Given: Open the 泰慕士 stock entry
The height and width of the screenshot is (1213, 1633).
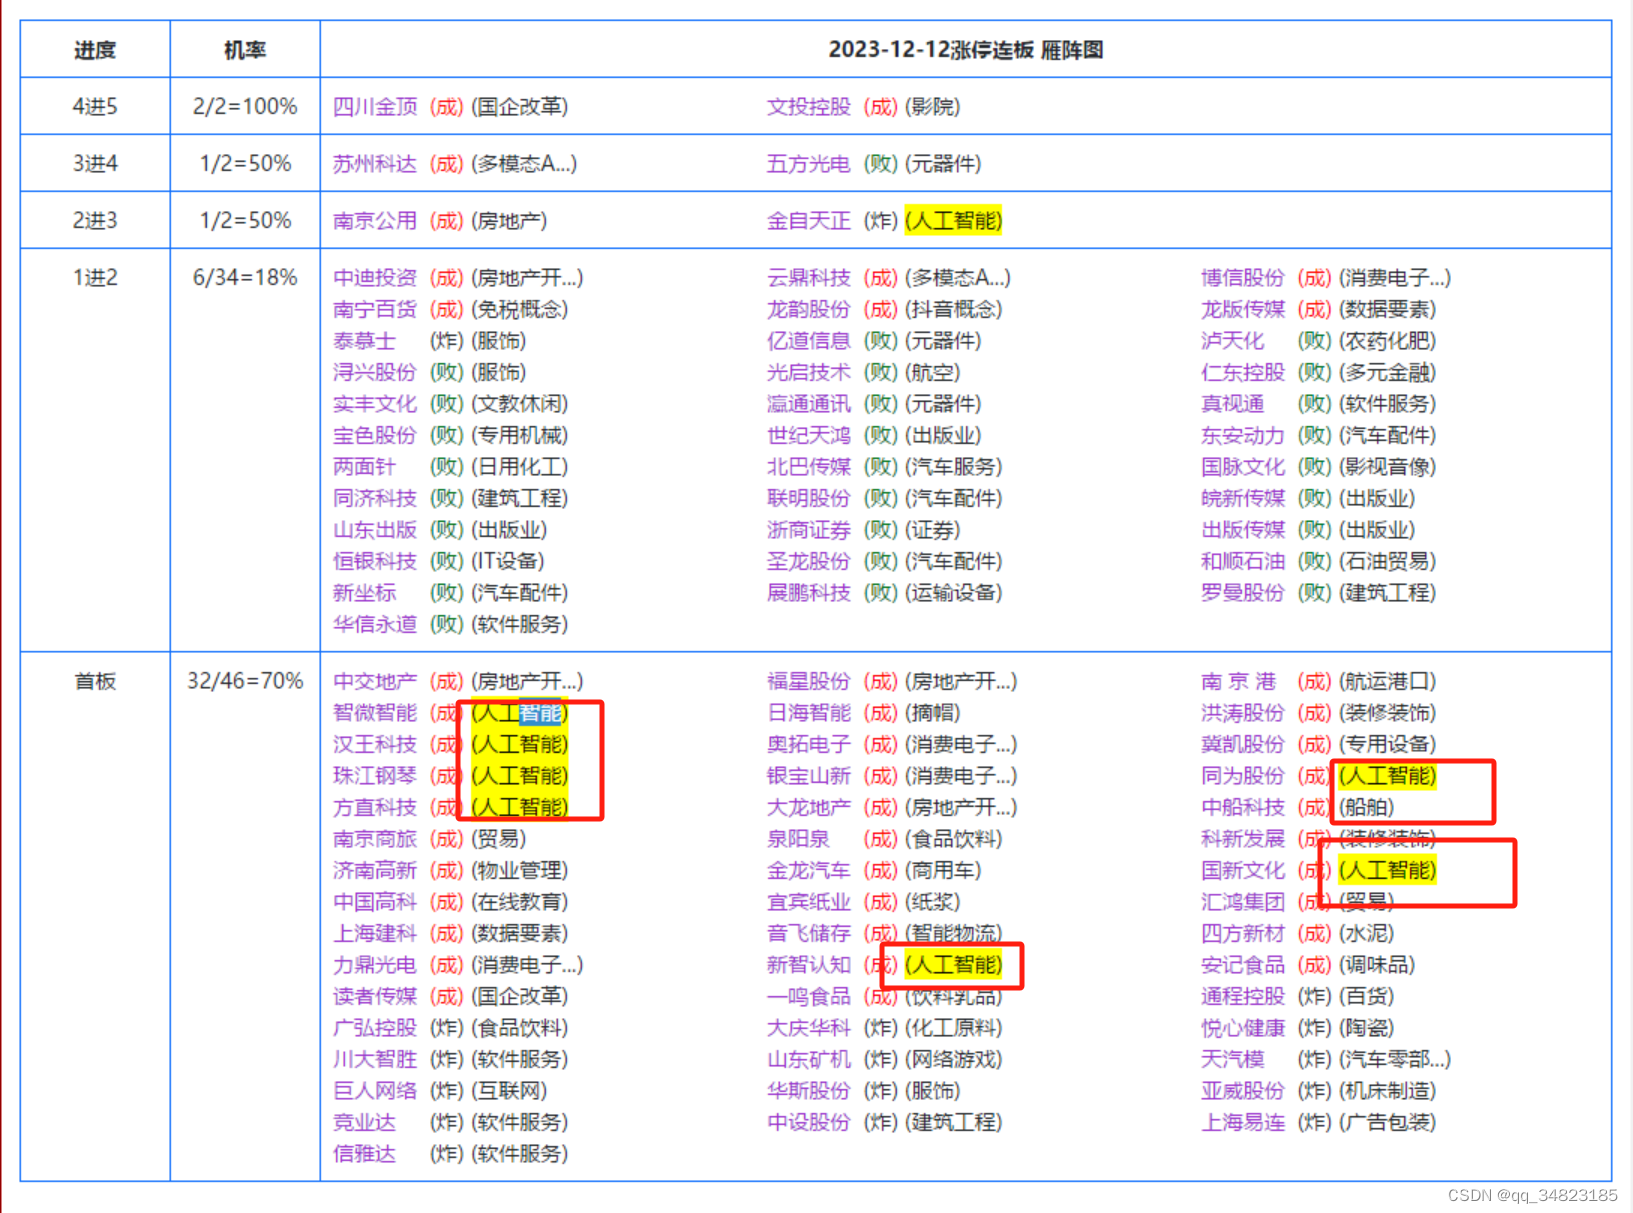Looking at the screenshot, I should pyautogui.click(x=365, y=341).
